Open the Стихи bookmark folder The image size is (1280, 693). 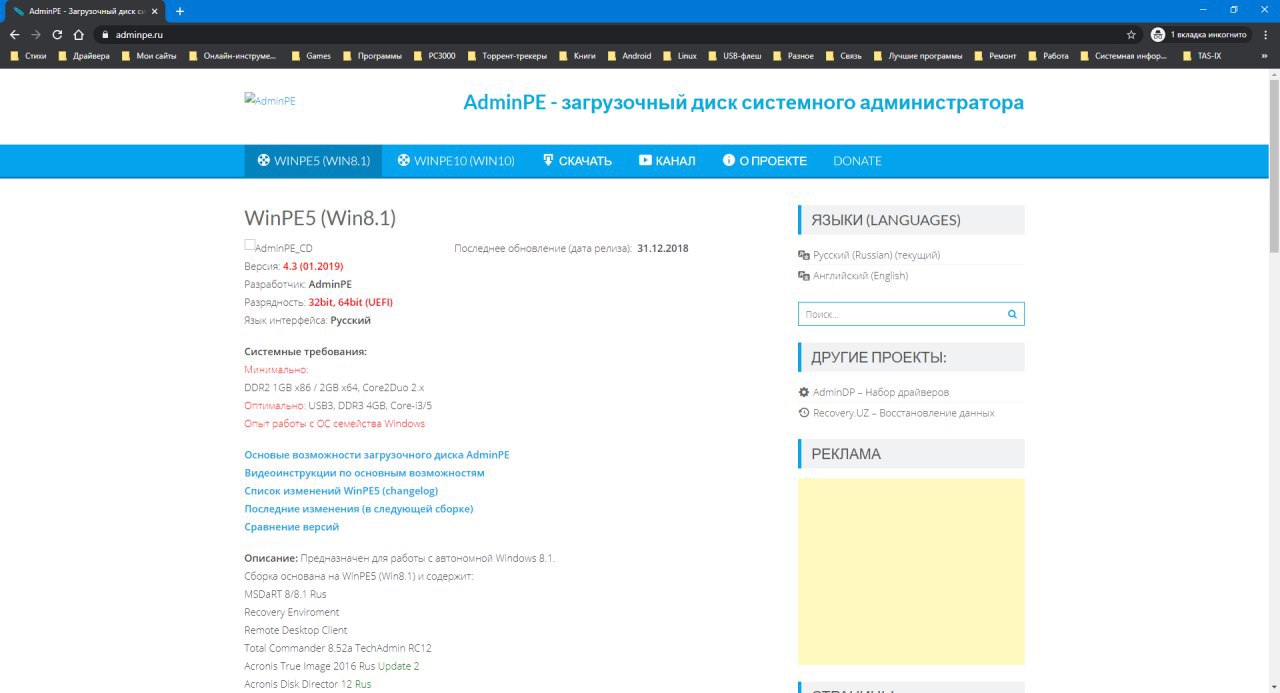click(x=29, y=56)
